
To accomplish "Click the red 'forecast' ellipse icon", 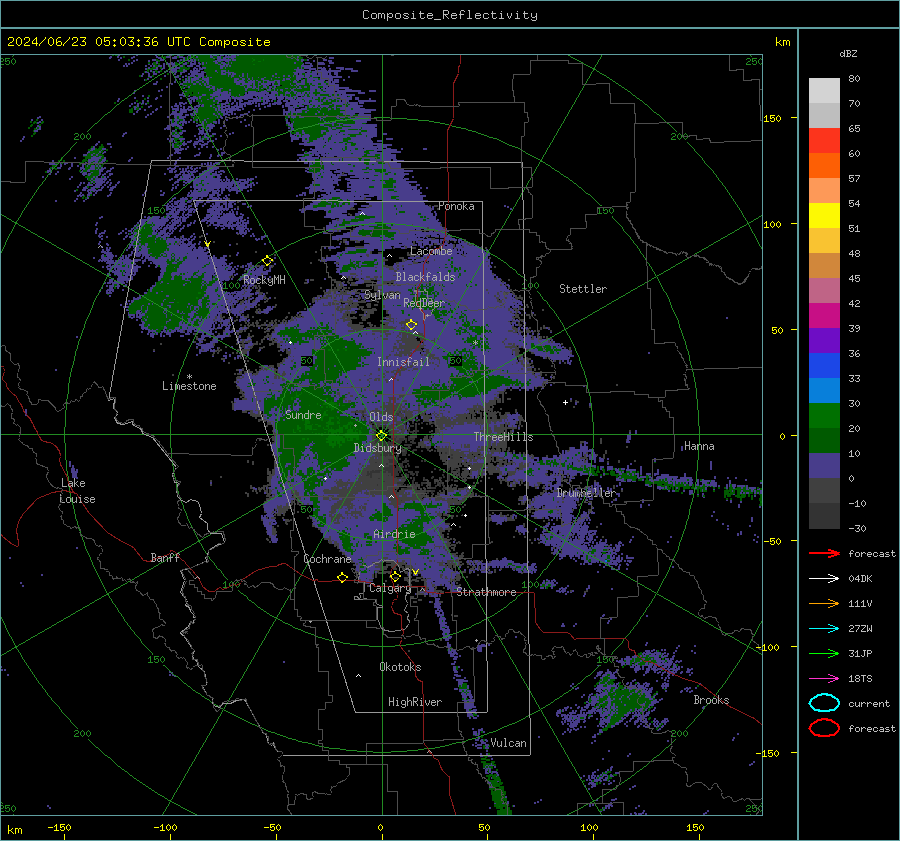I will click(824, 728).
